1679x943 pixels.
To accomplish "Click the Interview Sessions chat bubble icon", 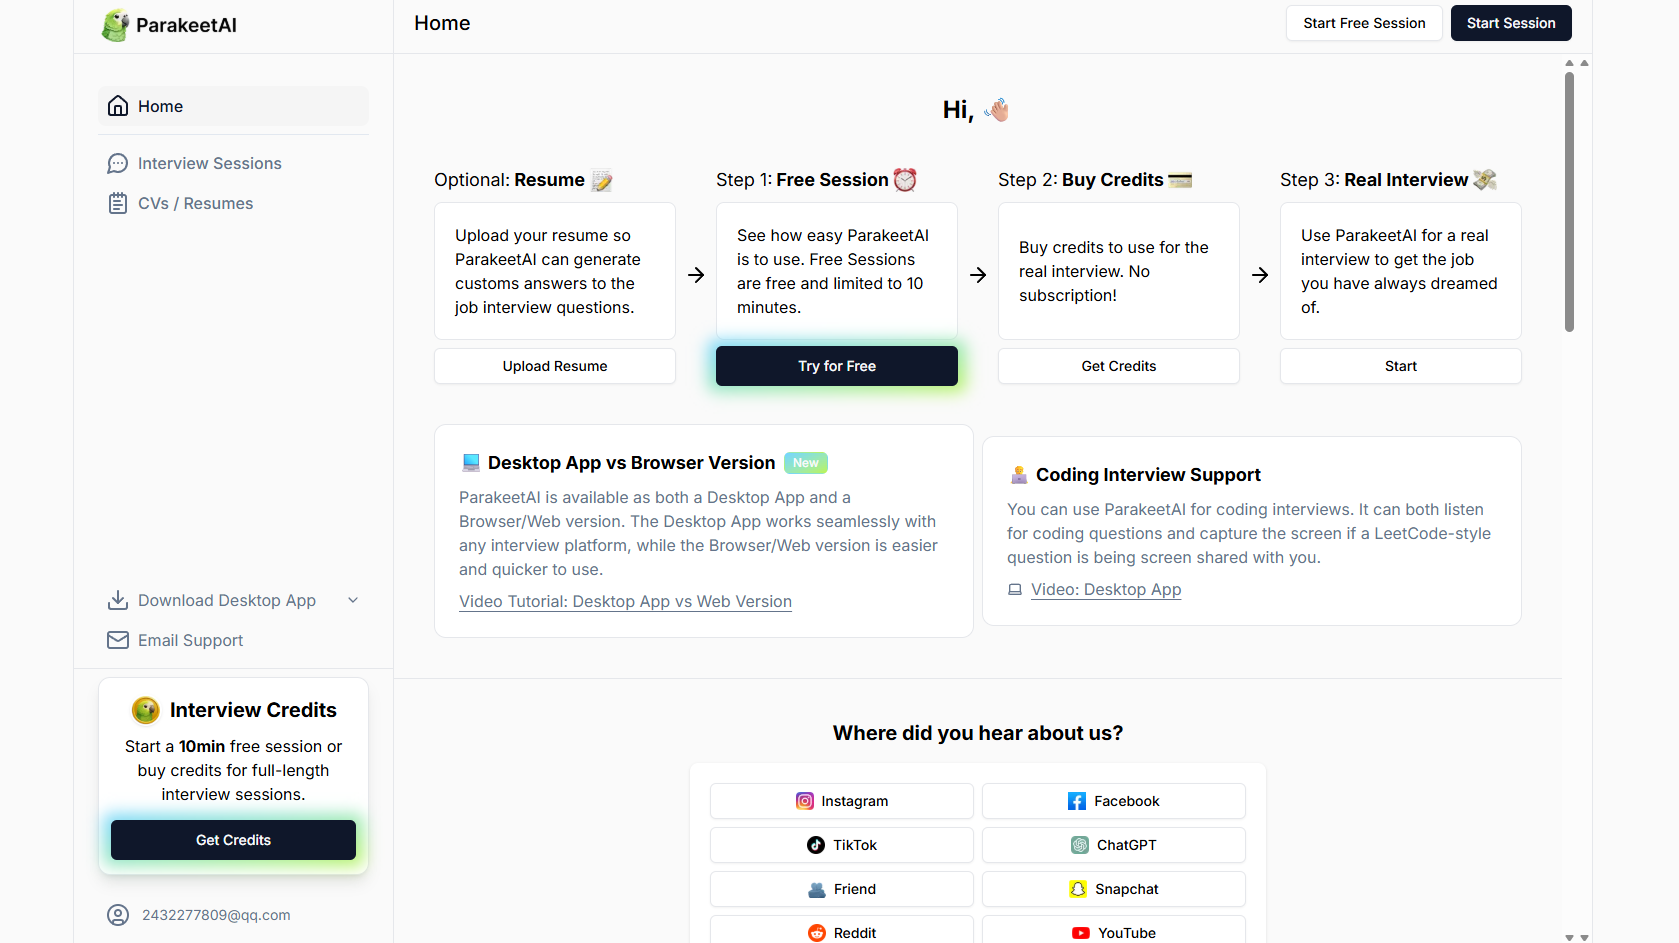I will (x=118, y=163).
